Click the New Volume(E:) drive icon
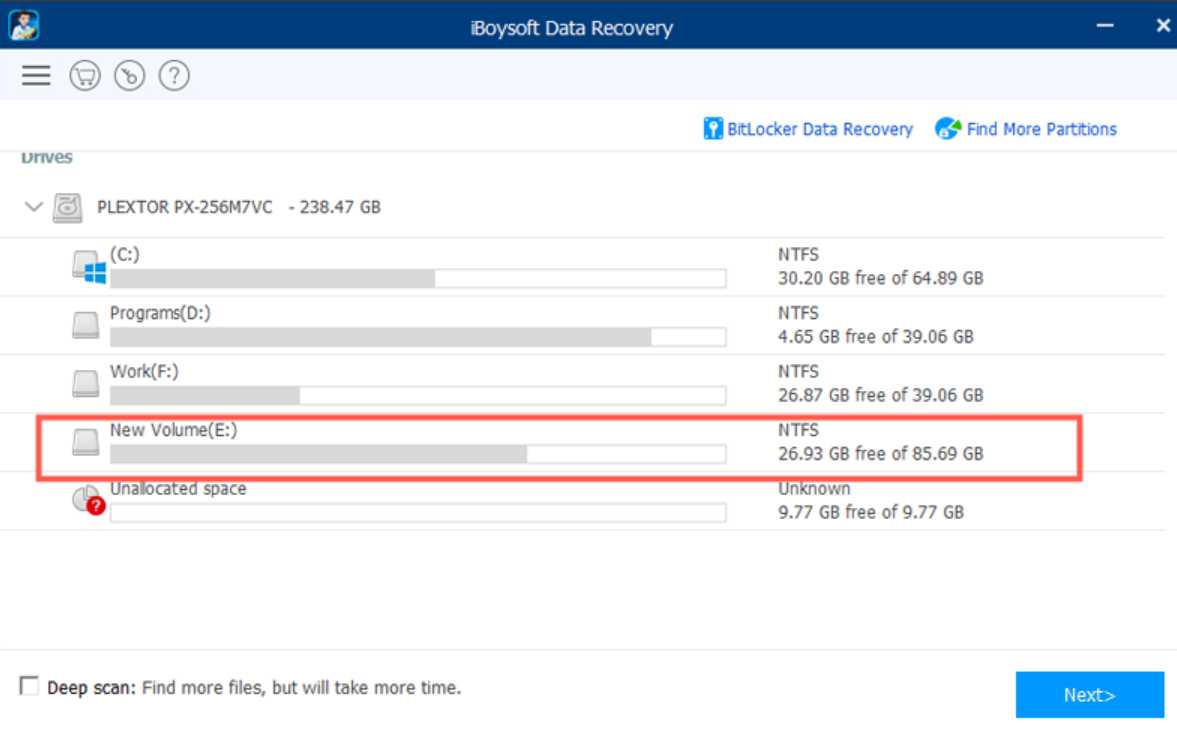Screen dimensions: 1177x739 [x=86, y=442]
